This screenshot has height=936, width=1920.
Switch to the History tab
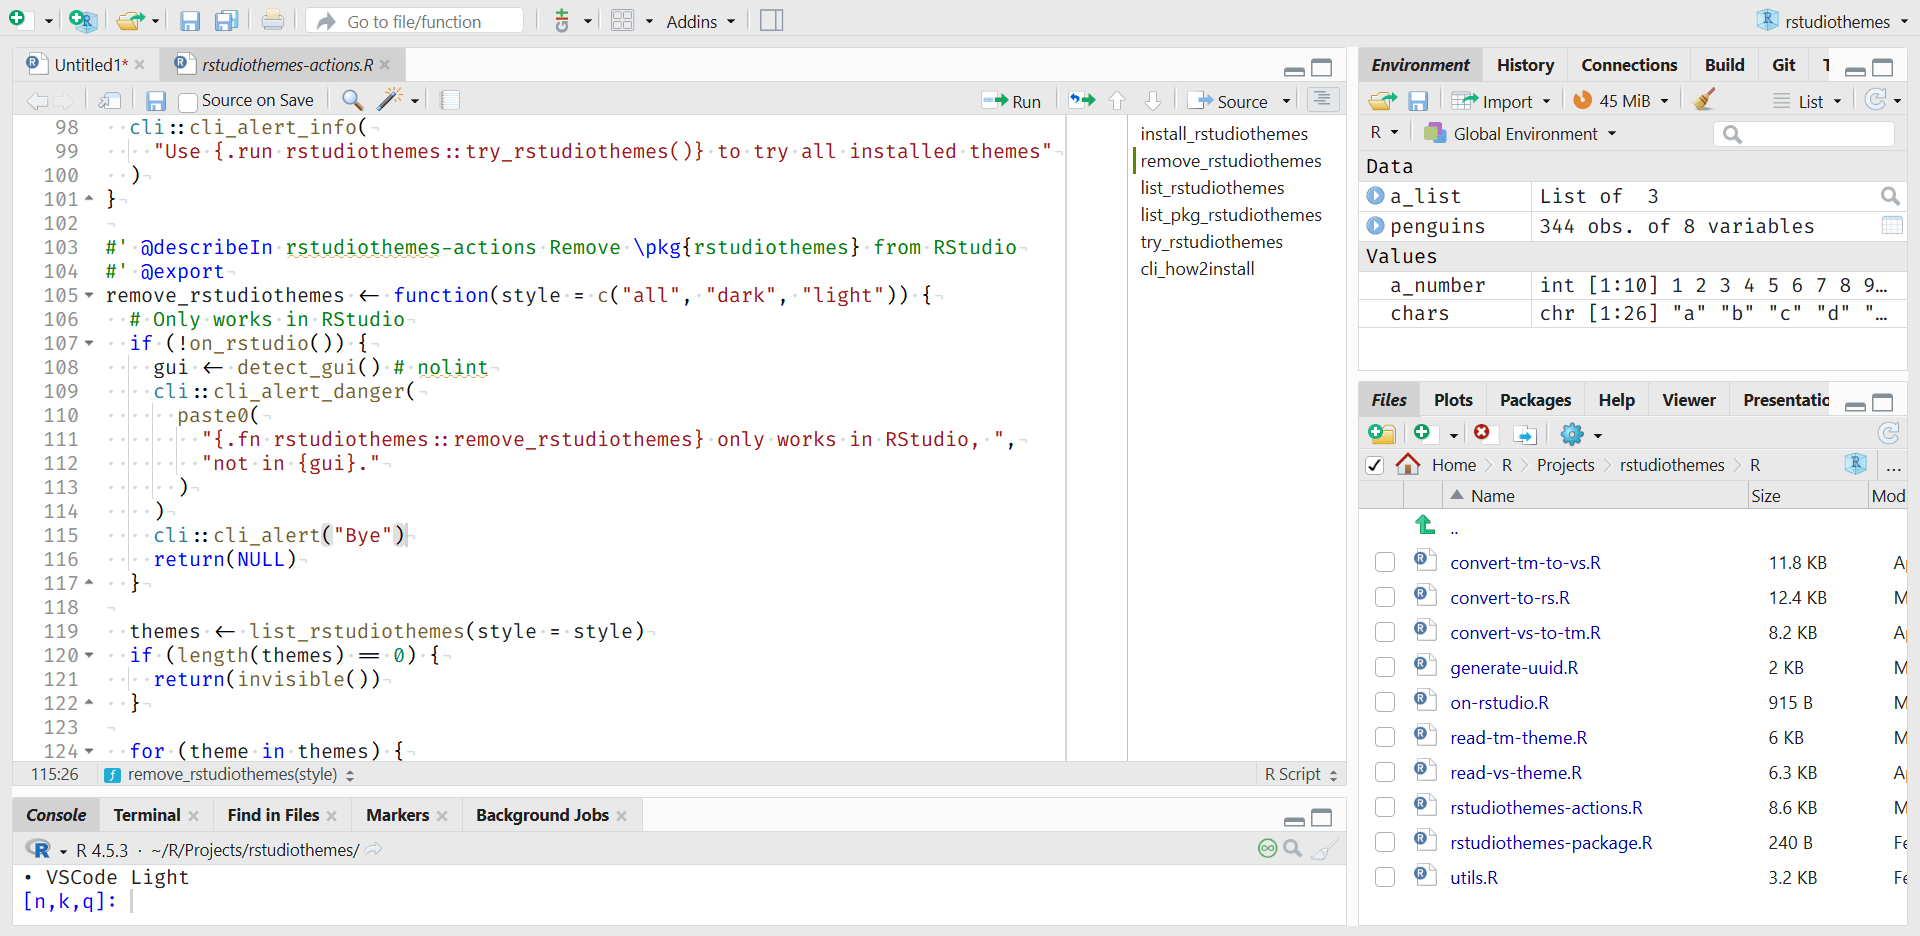pos(1524,65)
